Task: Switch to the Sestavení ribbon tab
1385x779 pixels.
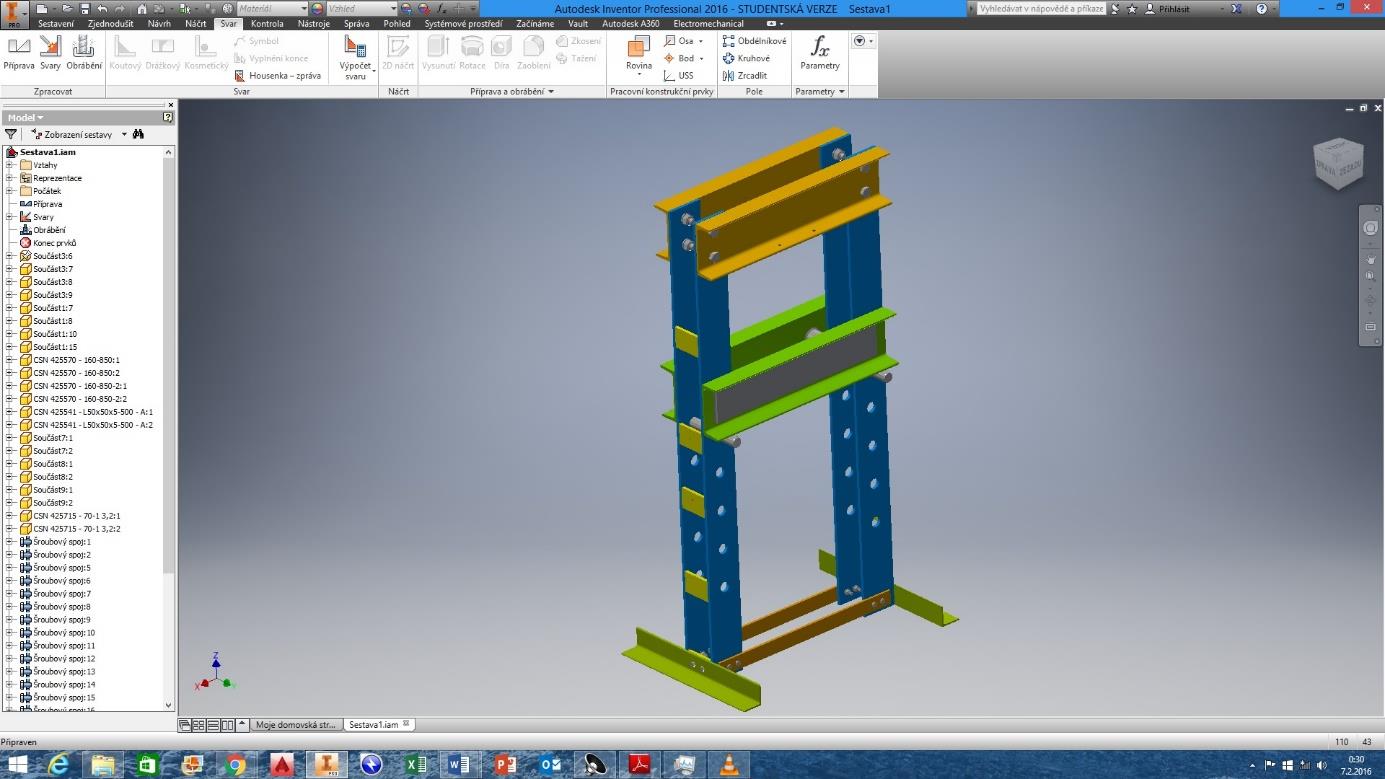Action: (x=56, y=23)
